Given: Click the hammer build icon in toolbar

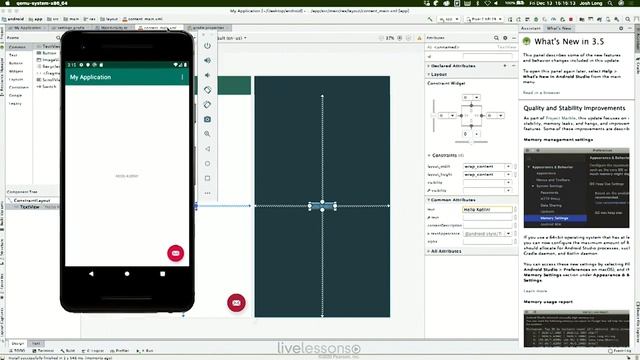Looking at the screenshot, I should click(430, 19).
